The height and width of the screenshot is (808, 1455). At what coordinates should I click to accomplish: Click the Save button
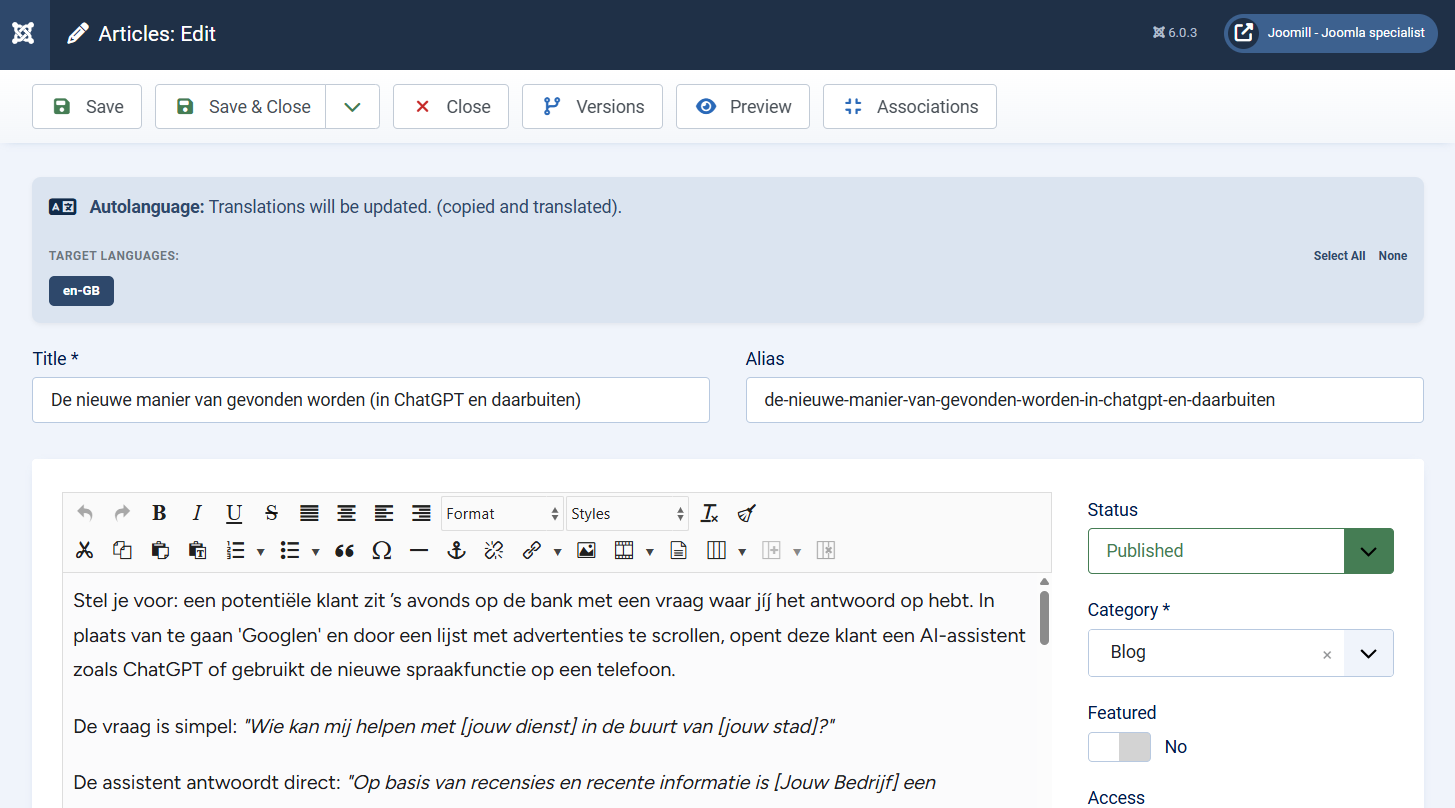point(87,107)
